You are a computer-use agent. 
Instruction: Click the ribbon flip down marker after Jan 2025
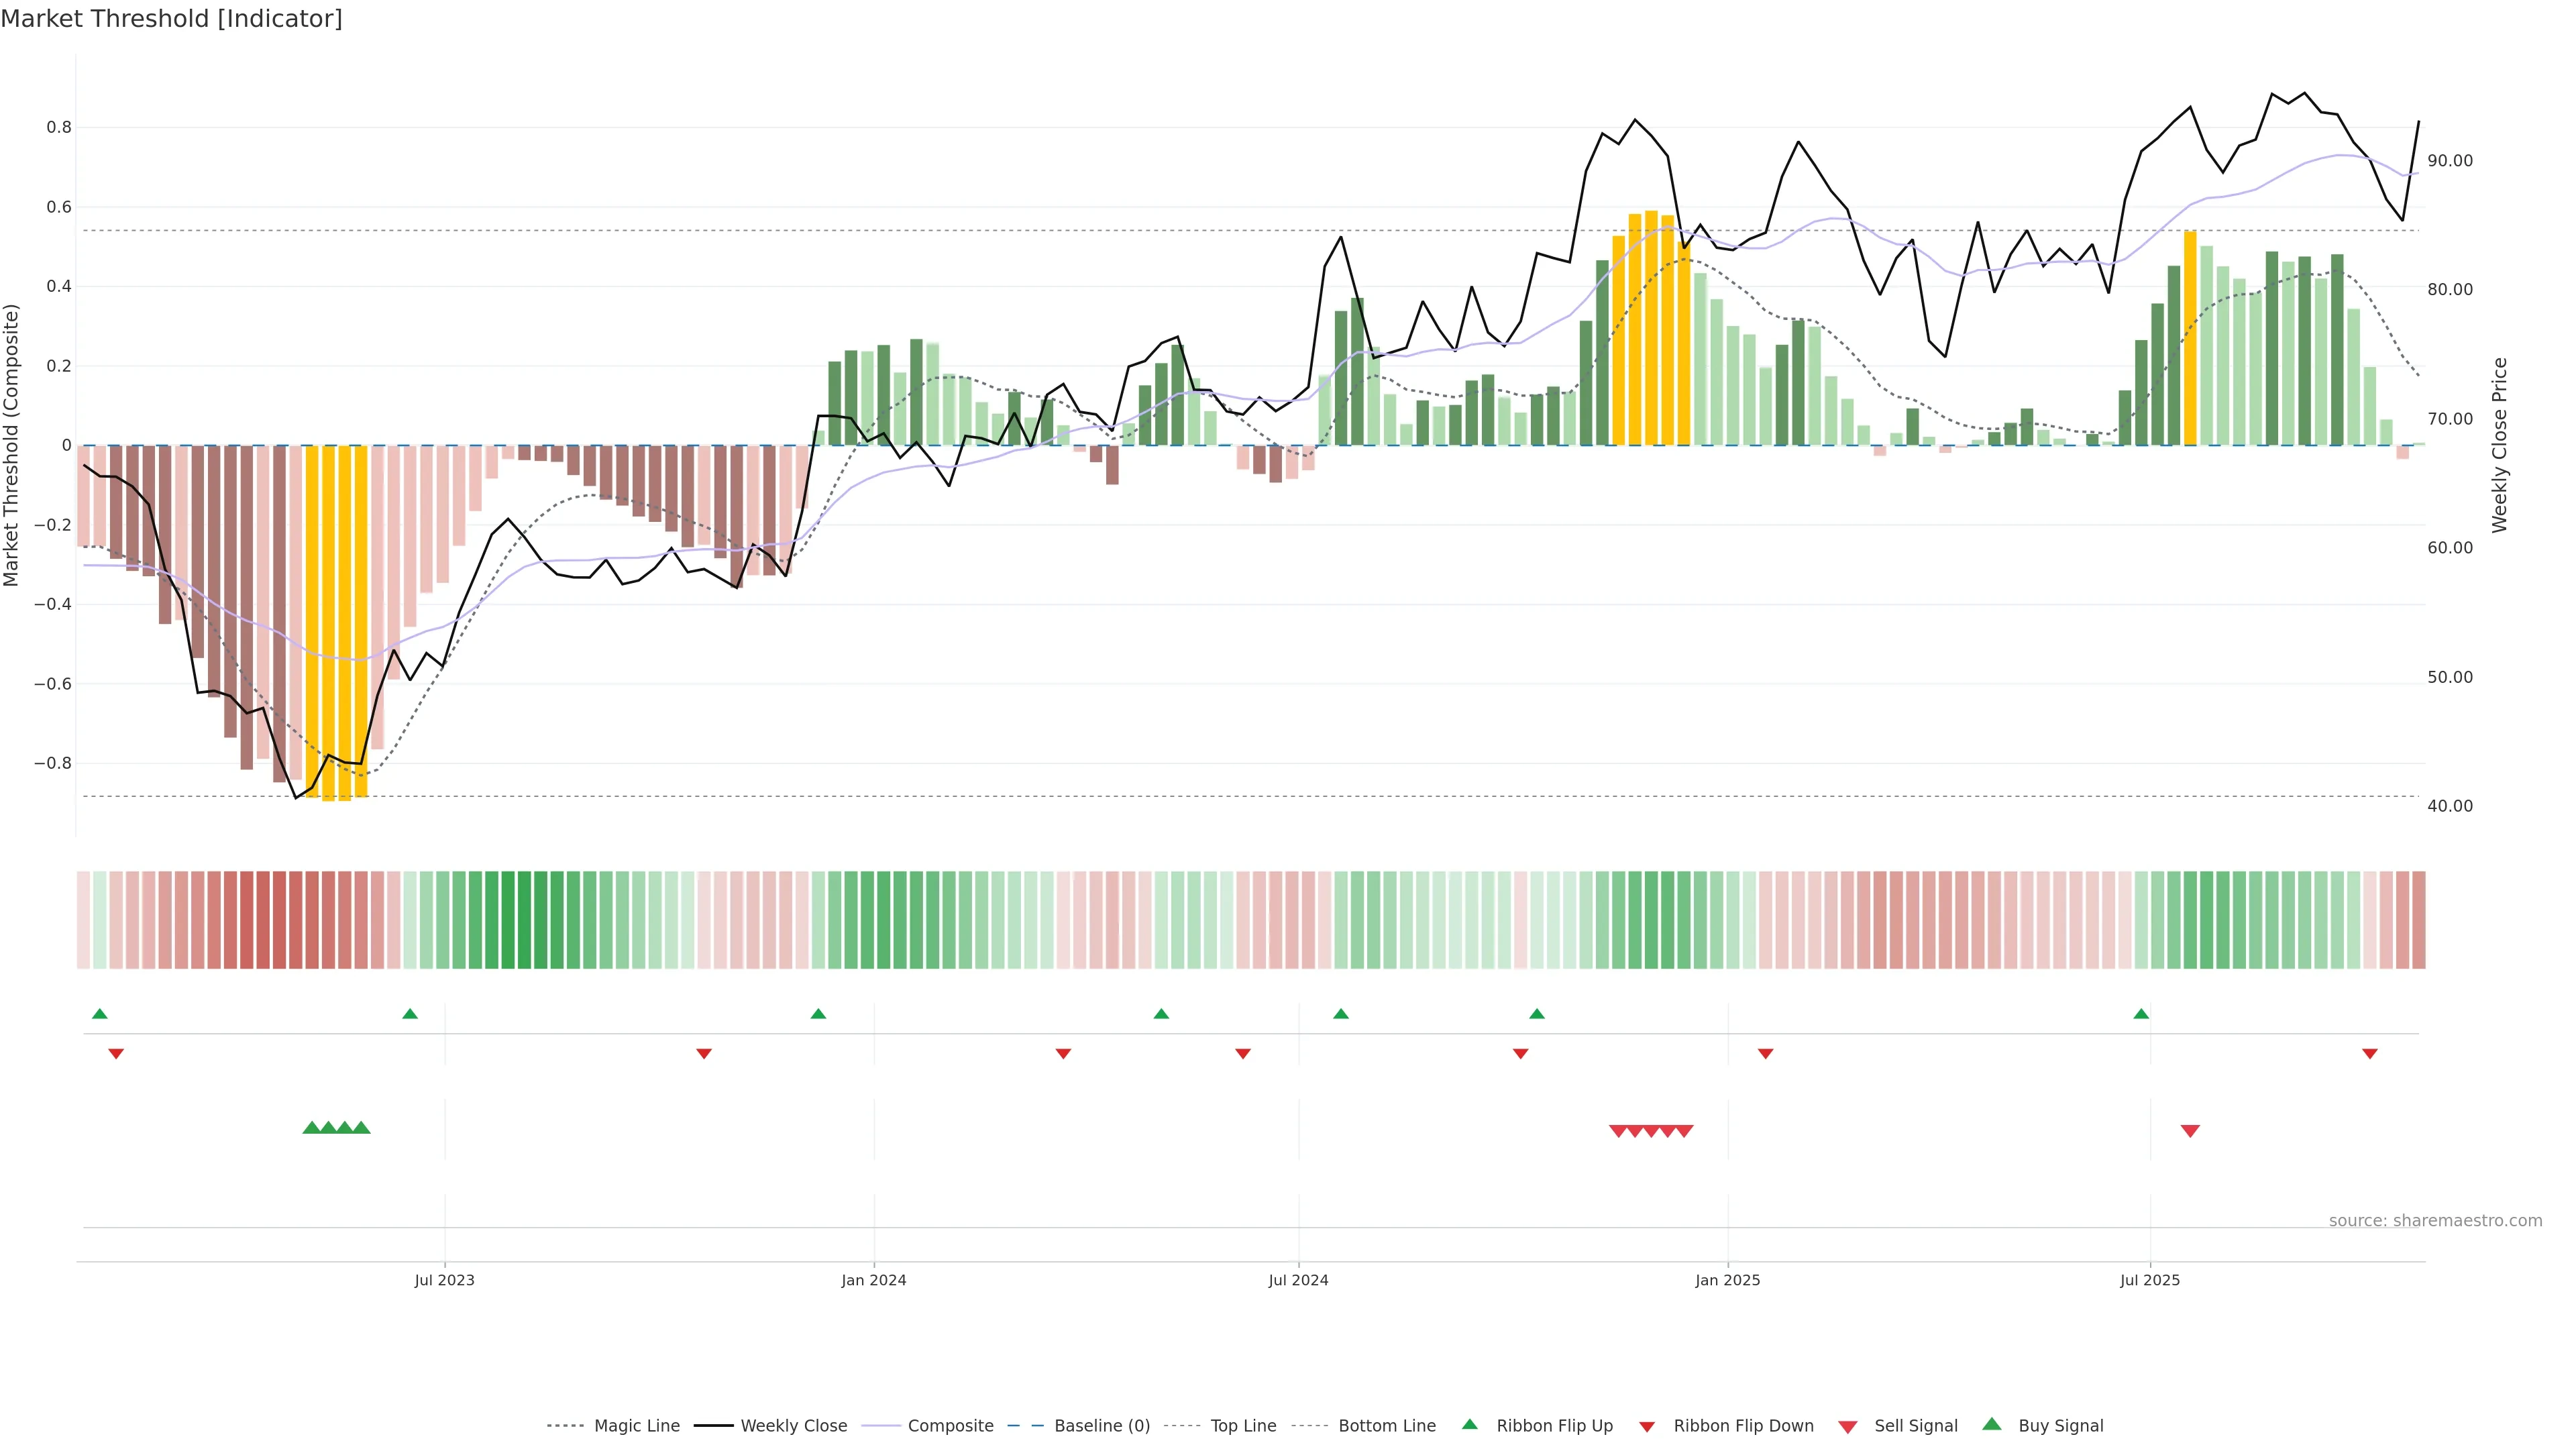click(1766, 1054)
